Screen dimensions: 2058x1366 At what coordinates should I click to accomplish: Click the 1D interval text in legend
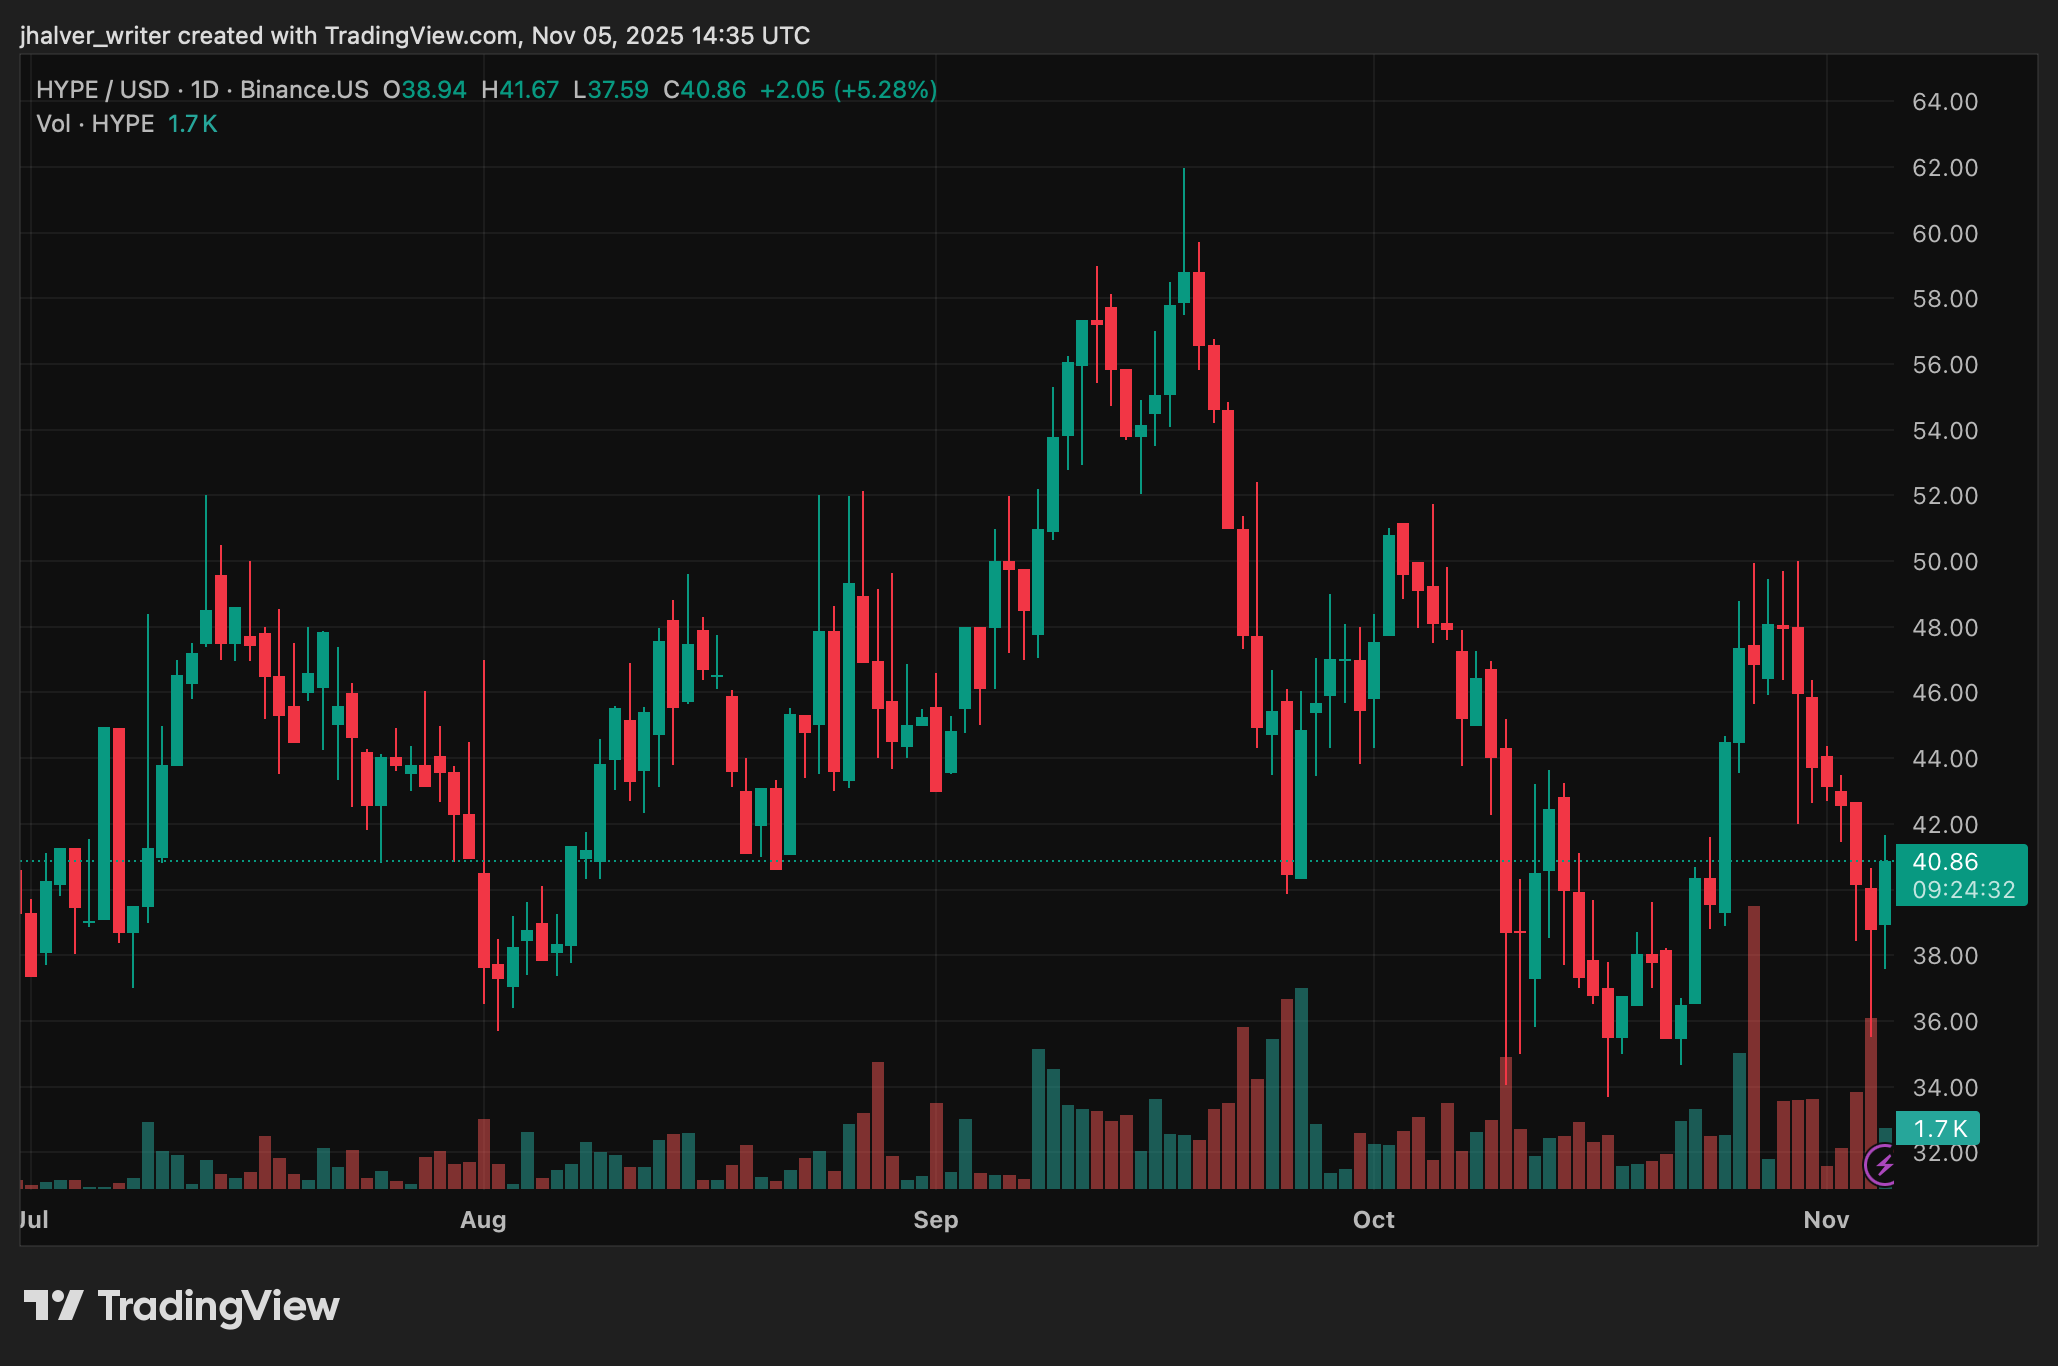point(204,90)
